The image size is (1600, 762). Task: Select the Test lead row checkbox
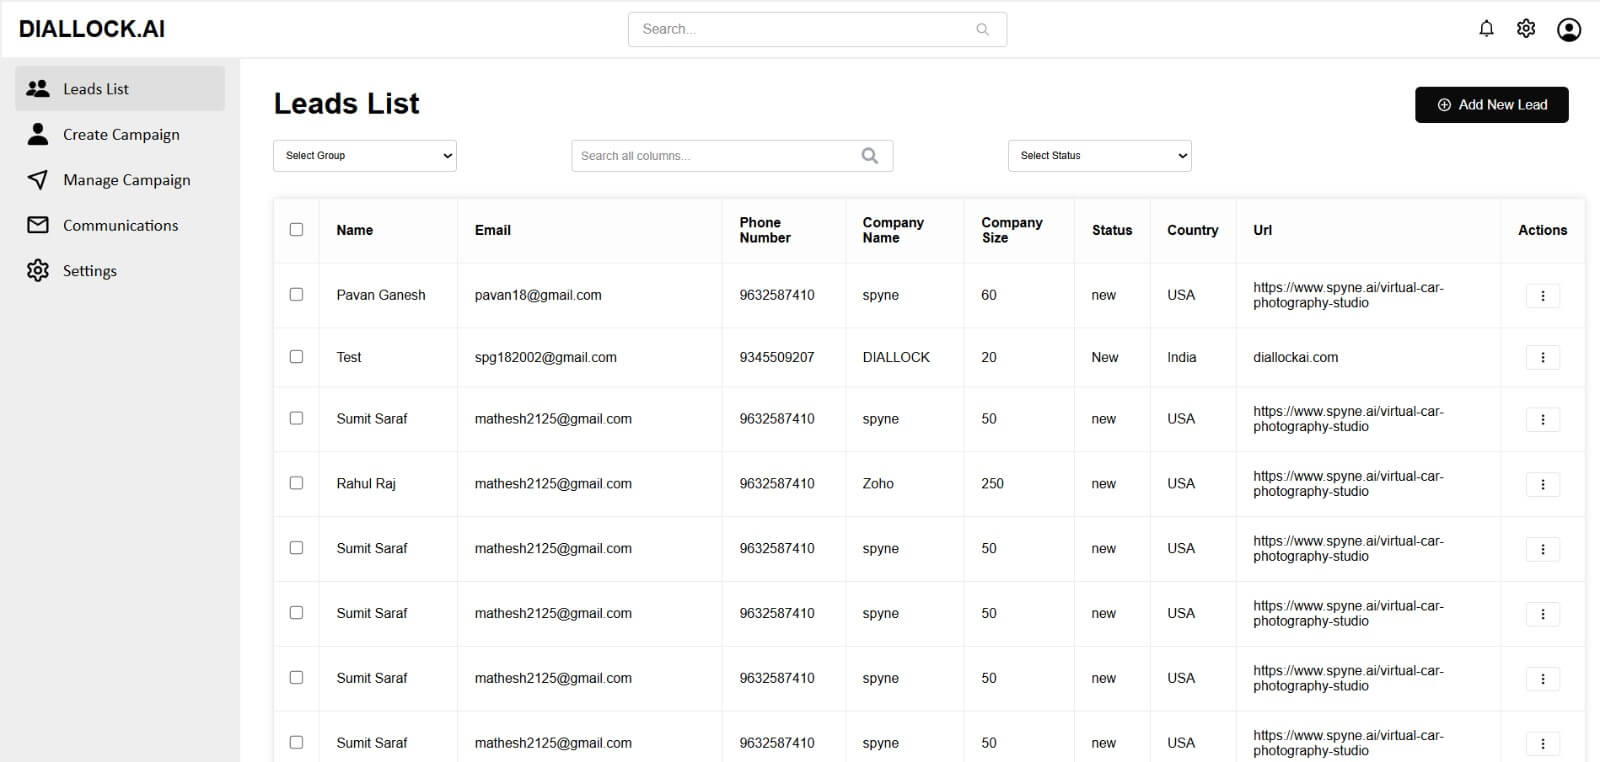296,356
